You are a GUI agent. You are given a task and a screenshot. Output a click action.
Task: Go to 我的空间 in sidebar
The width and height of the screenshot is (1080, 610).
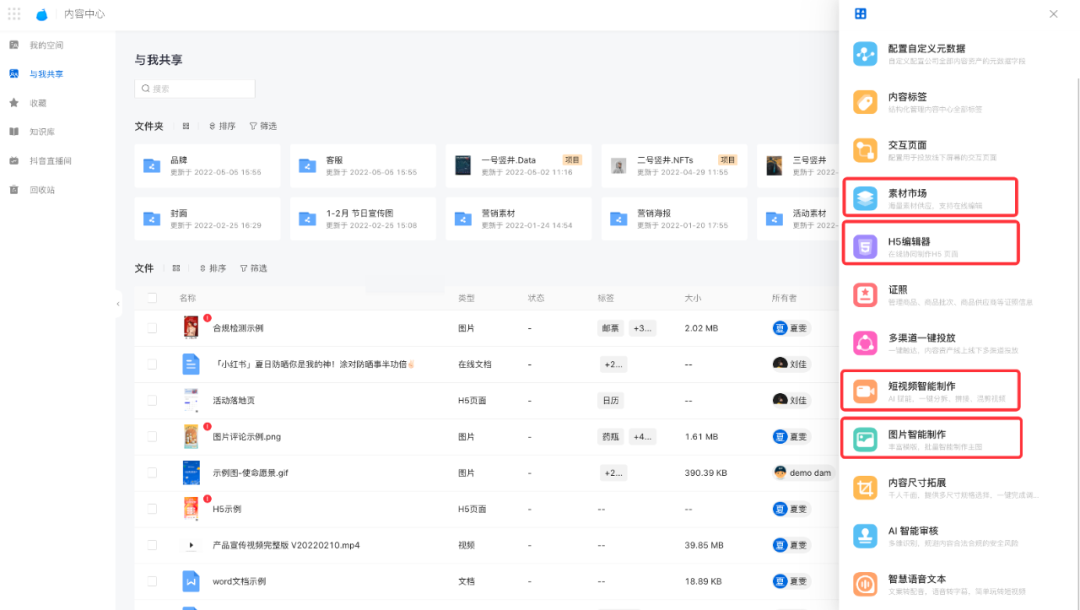click(46, 45)
